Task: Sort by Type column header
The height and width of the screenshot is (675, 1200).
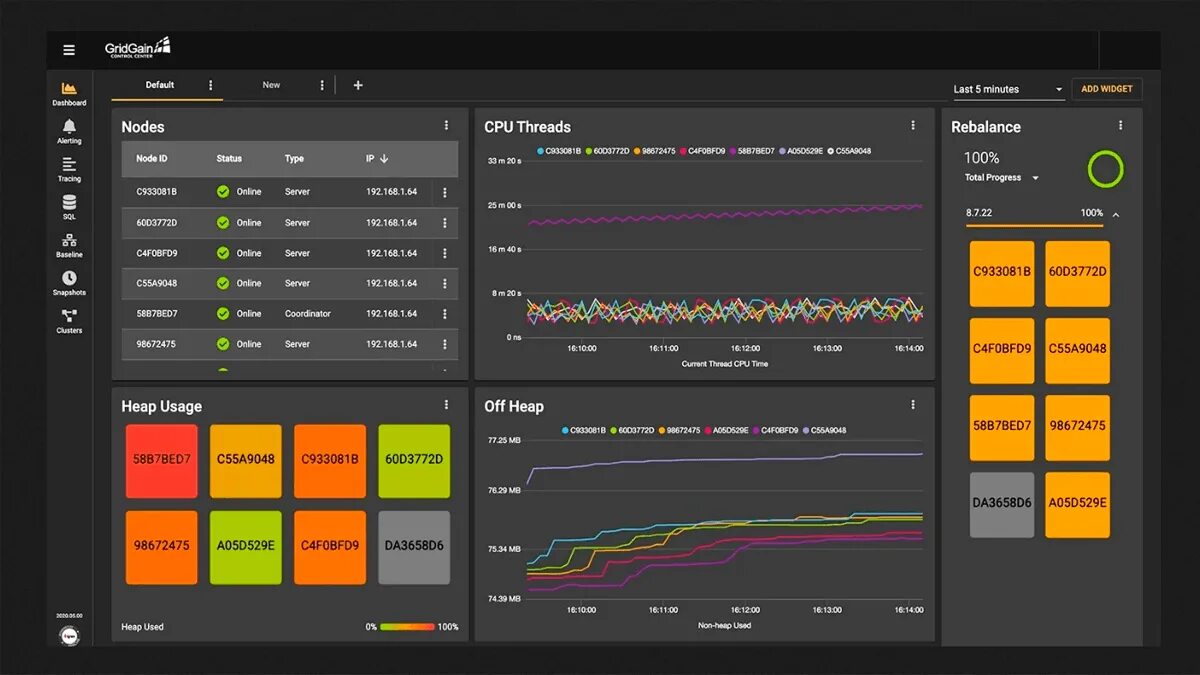Action: (x=294, y=159)
